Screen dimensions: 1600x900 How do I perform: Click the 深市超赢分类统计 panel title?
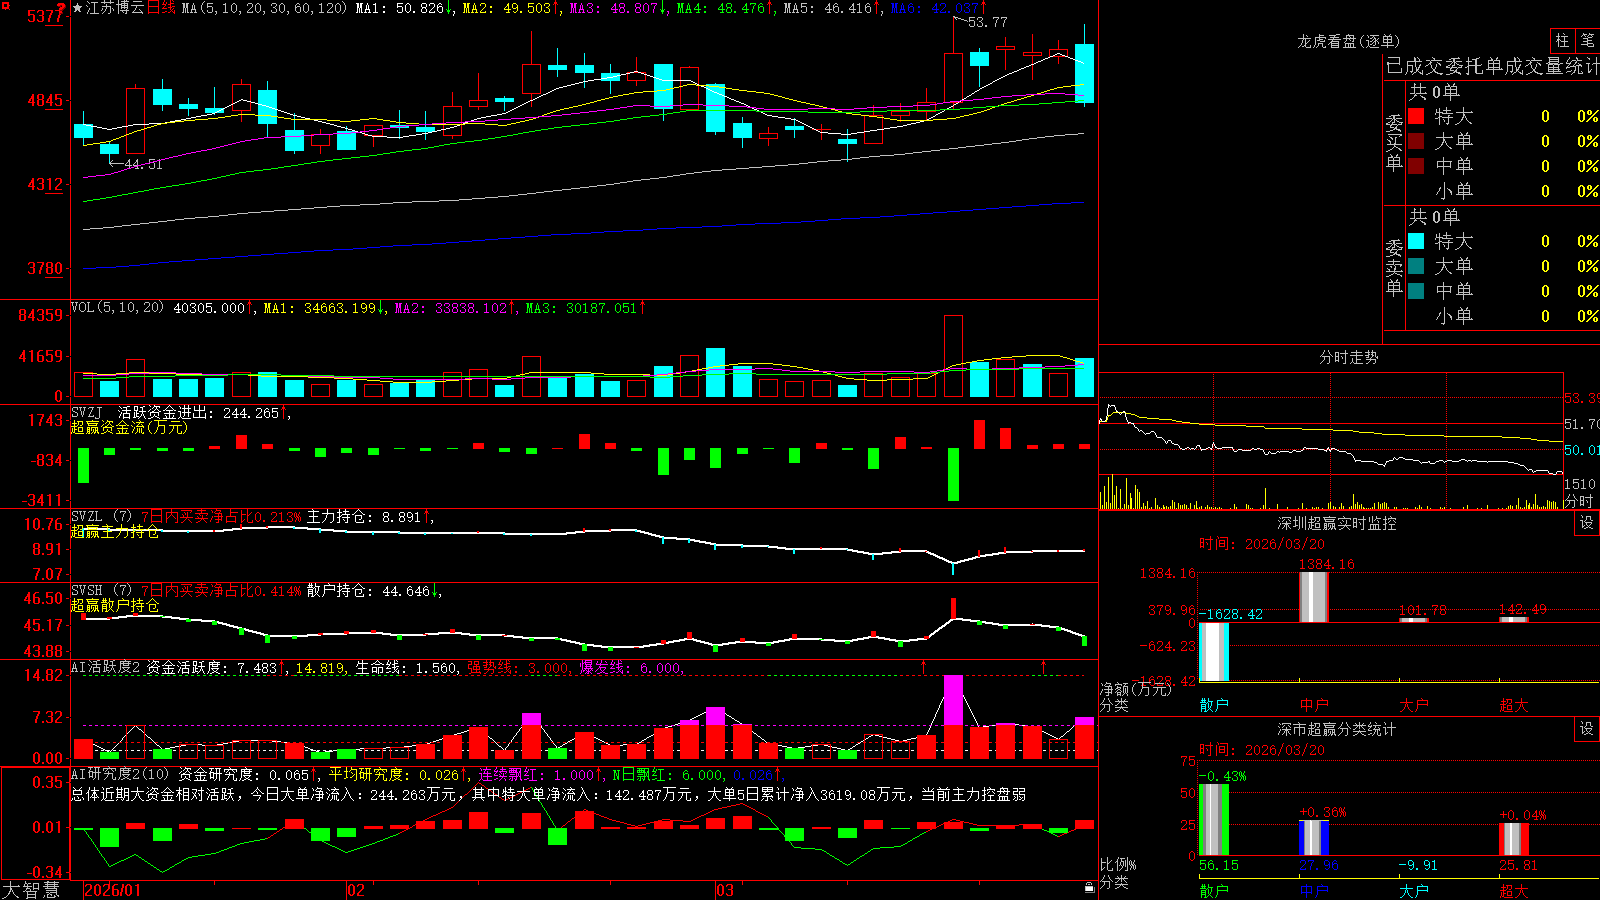point(1337,729)
